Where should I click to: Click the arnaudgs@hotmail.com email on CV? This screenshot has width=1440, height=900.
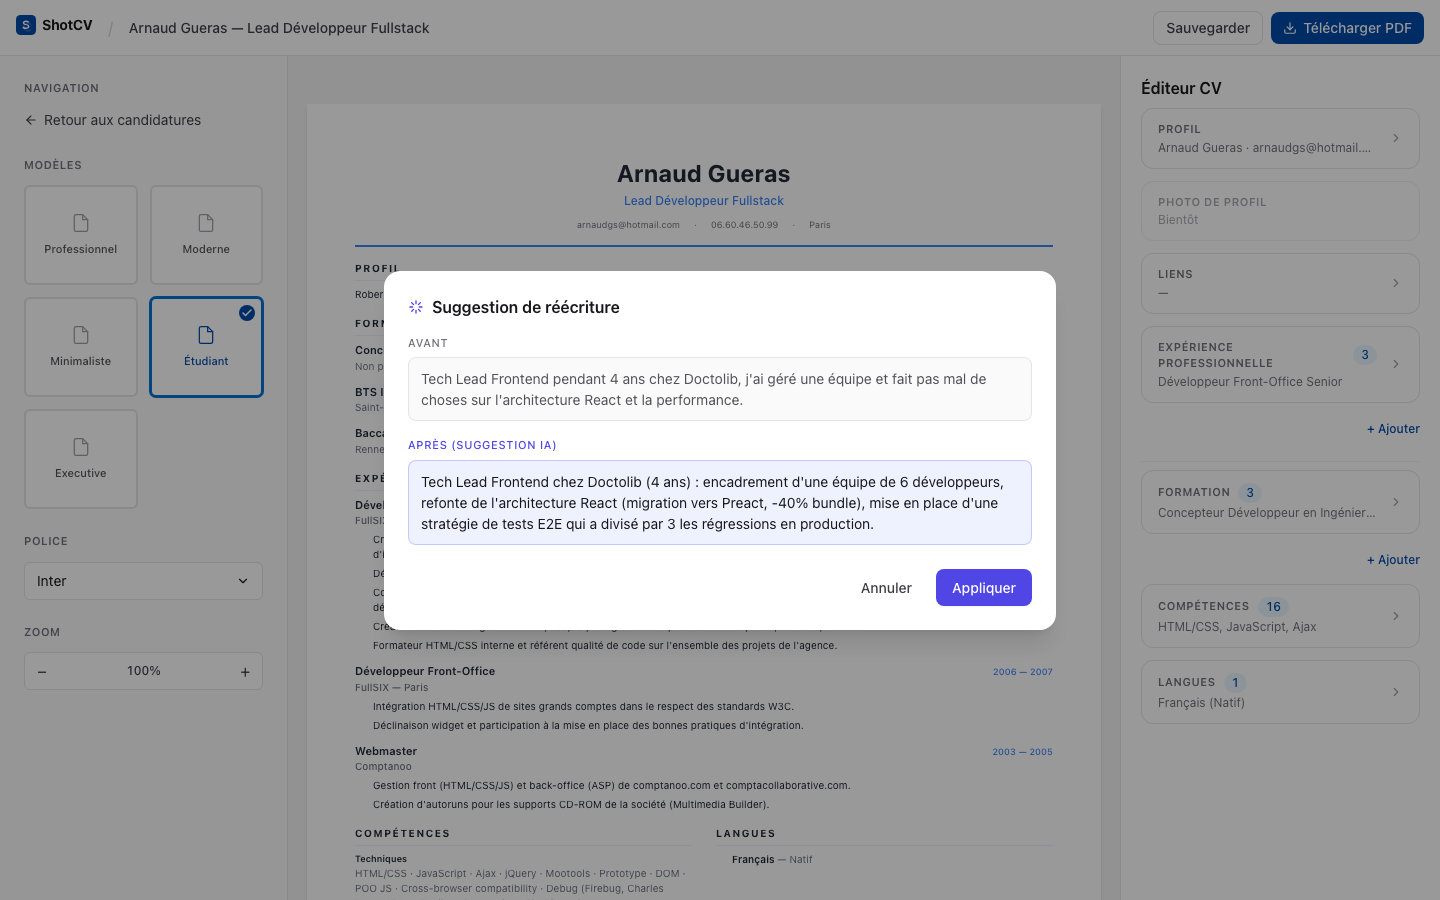point(628,225)
